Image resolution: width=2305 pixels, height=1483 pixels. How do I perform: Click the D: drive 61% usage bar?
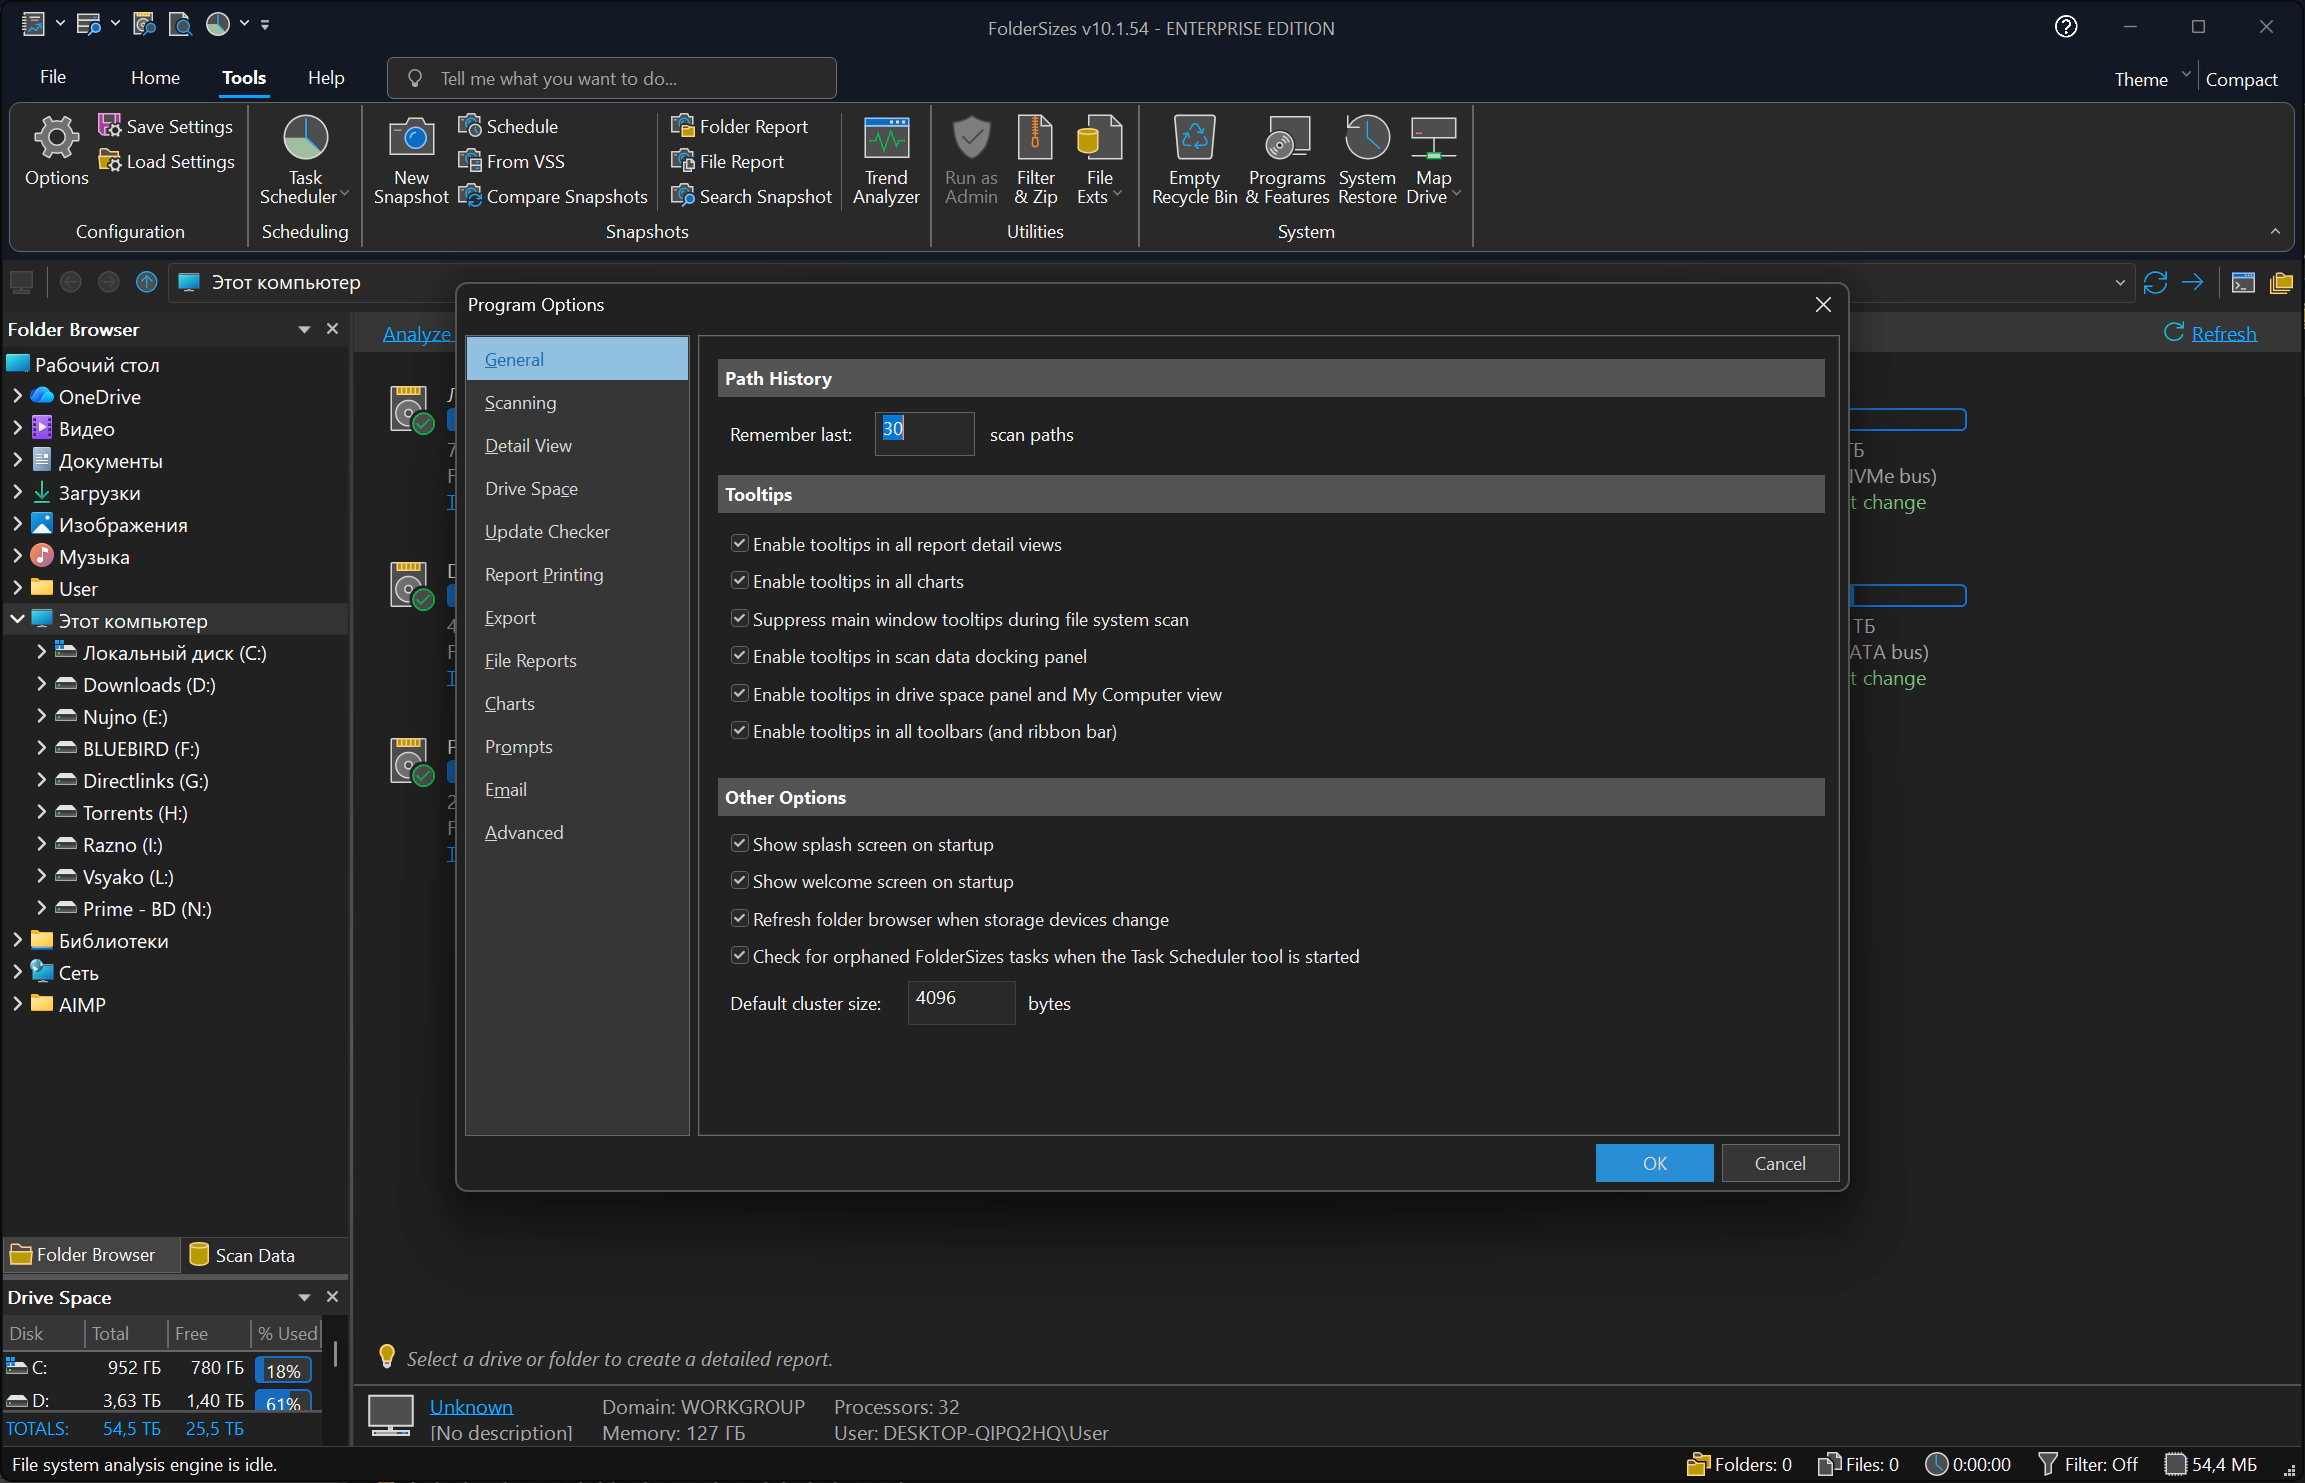283,1401
